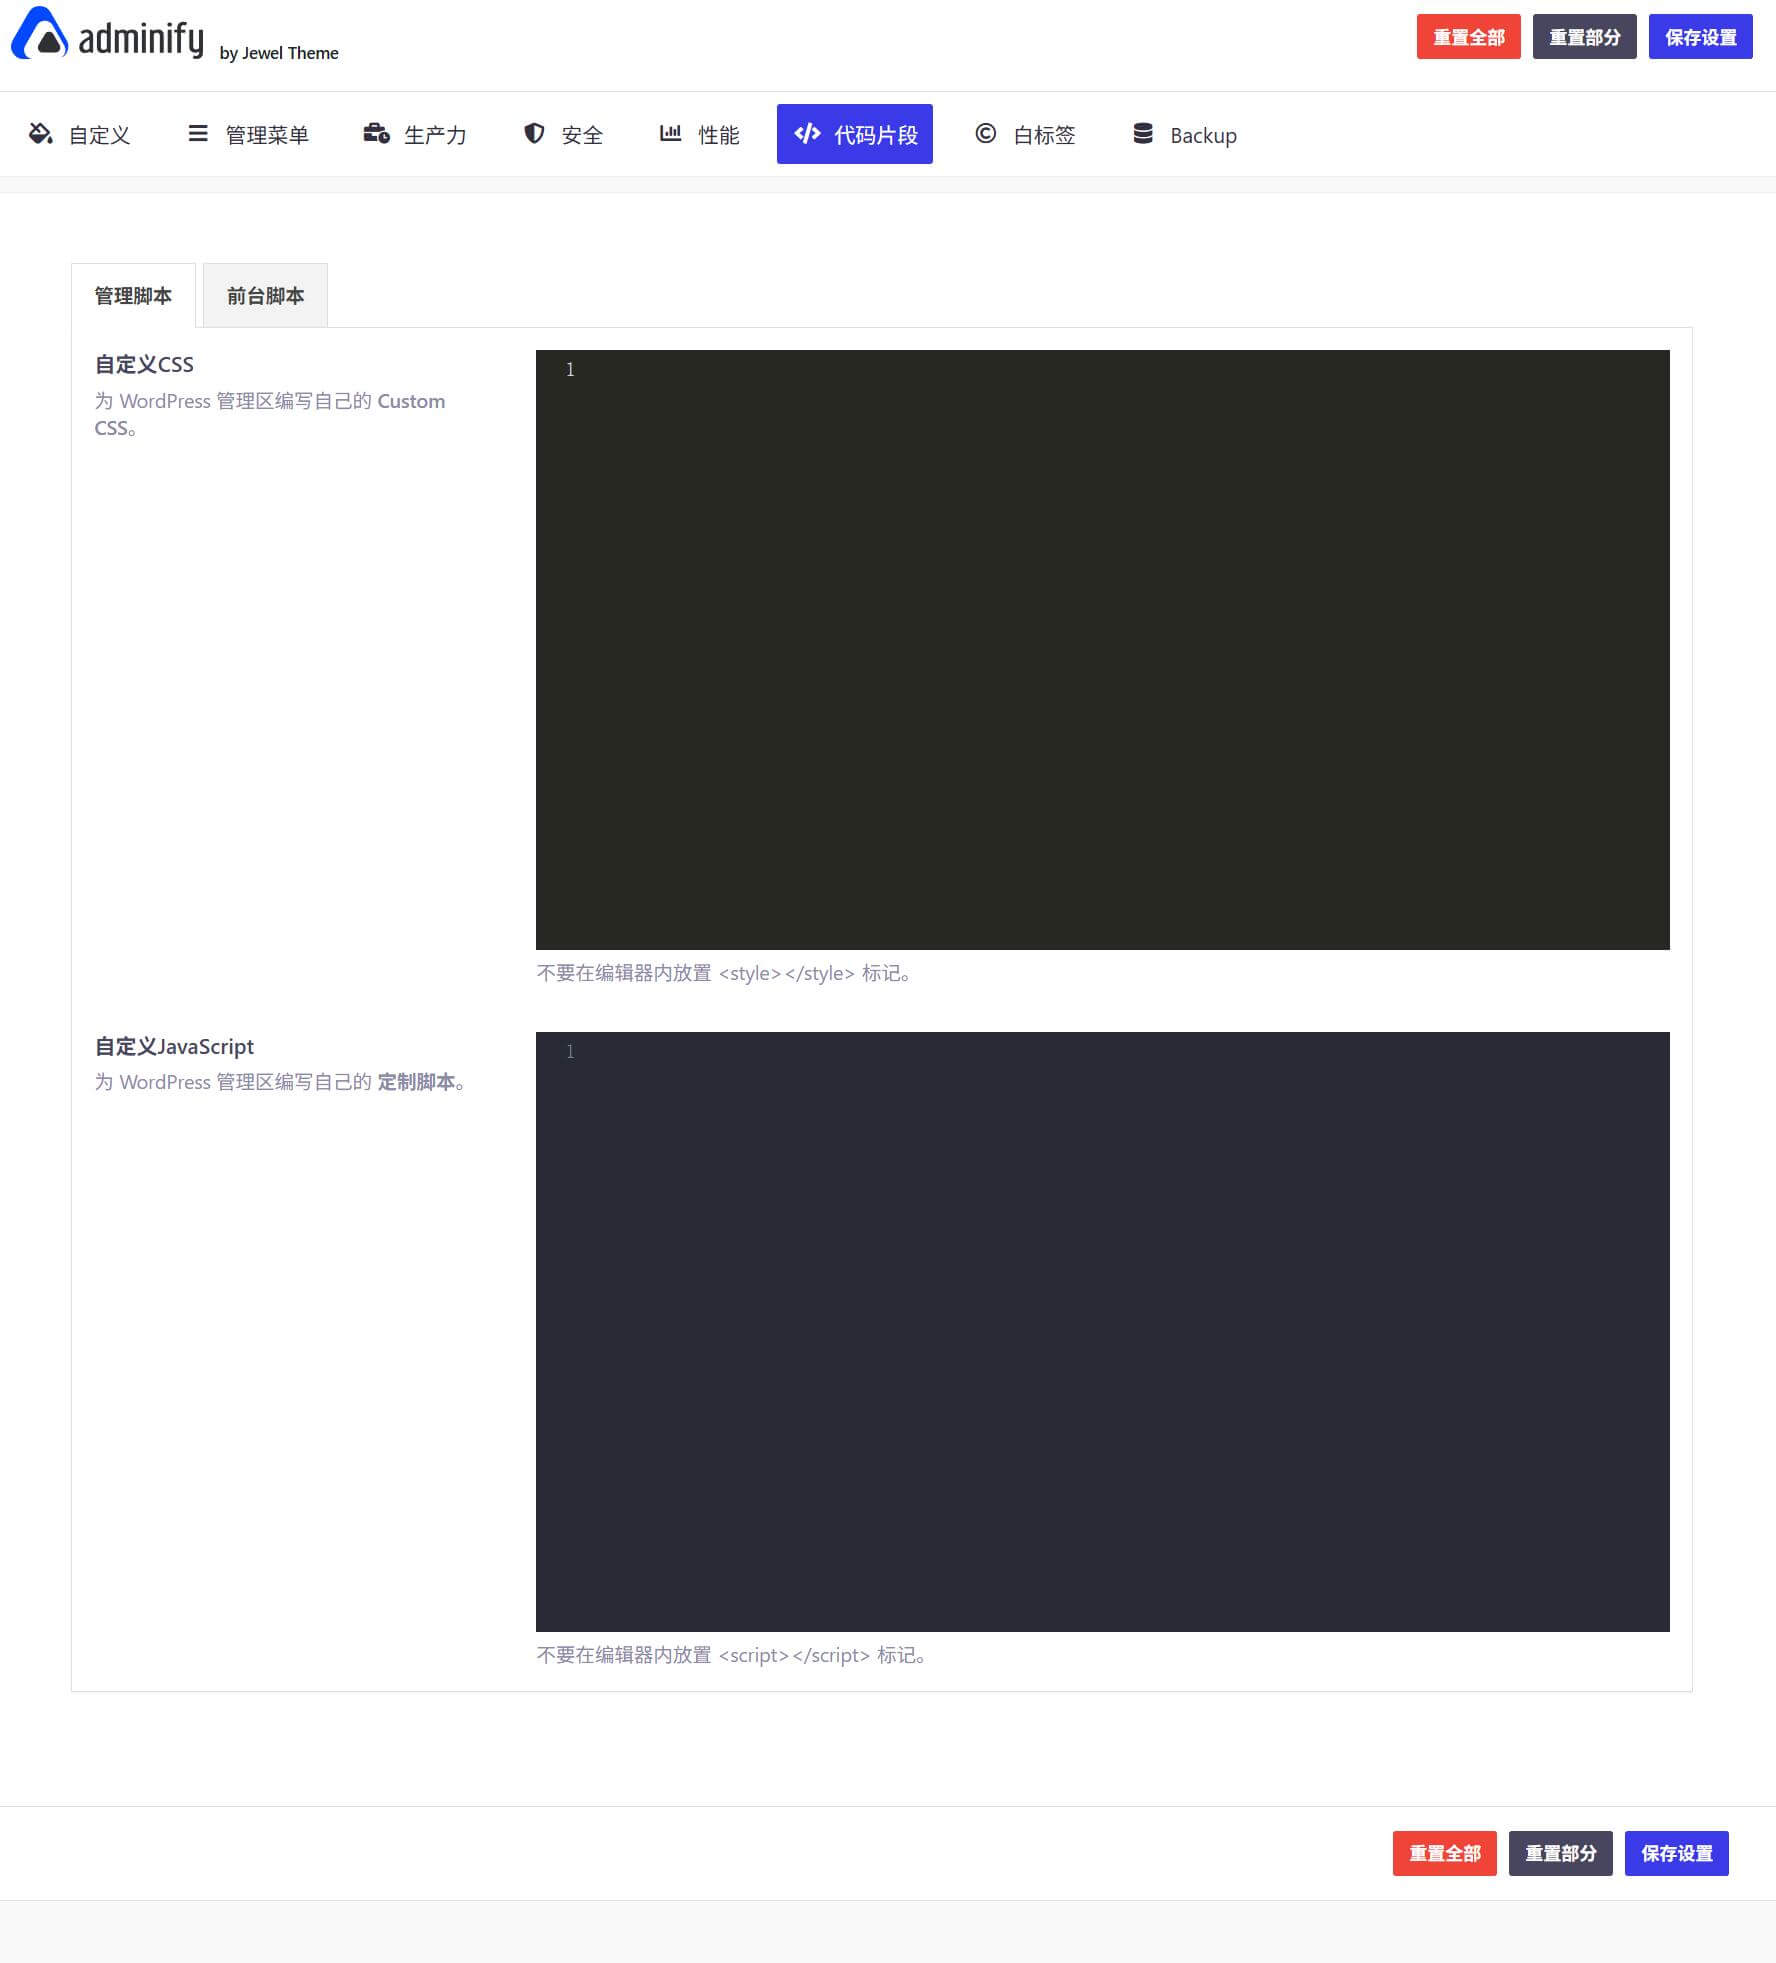Switch to the 前台脚本 sub-tab

265,296
